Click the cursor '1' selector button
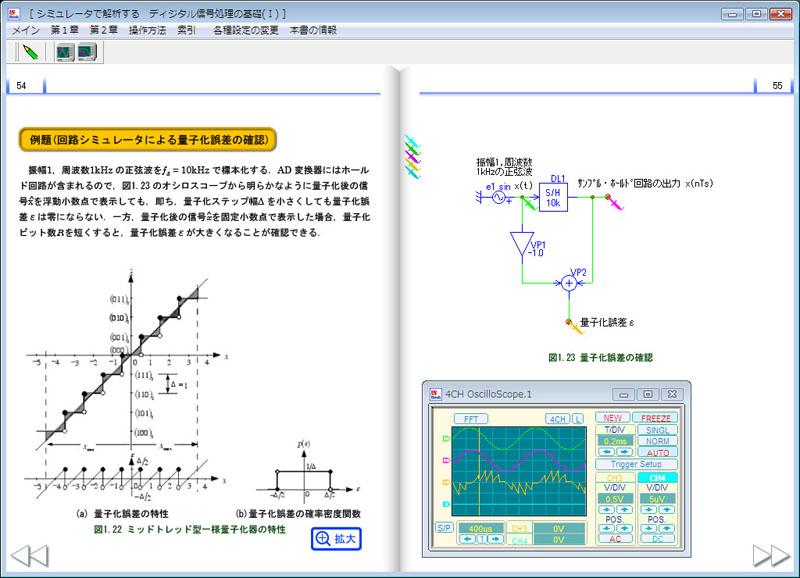The height and width of the screenshot is (578, 800). [481, 539]
